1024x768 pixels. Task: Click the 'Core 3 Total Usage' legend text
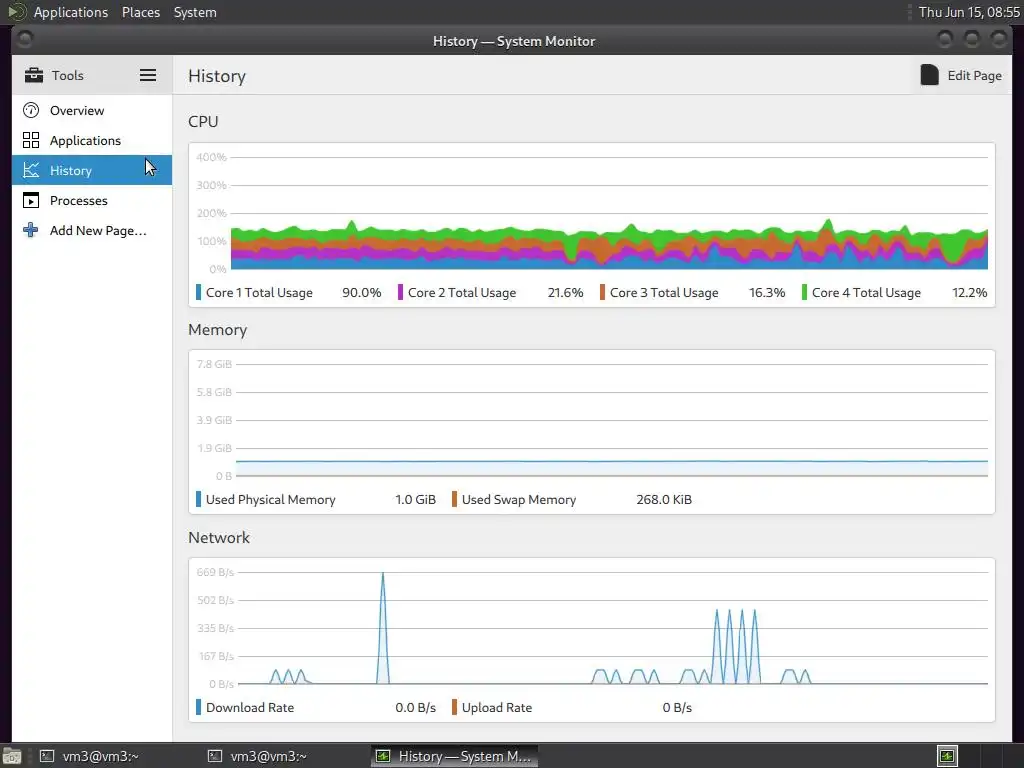(x=664, y=293)
